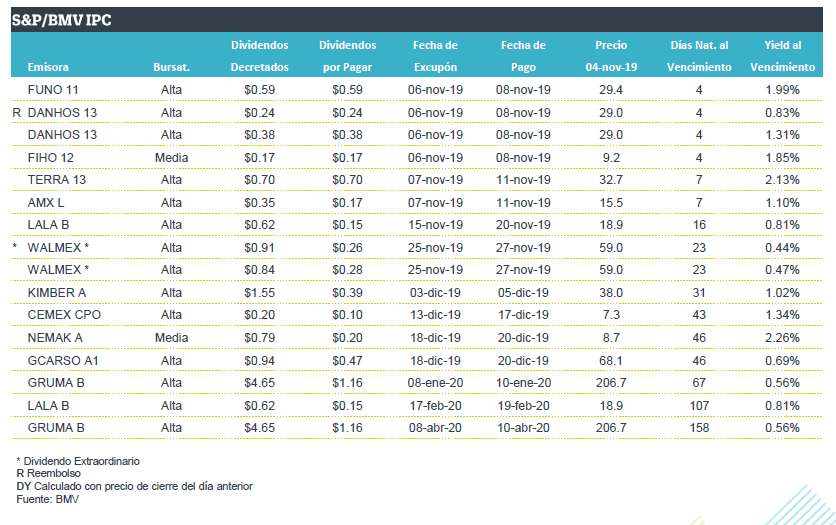Select the 'Fuente: BMV' source note
This screenshot has width=836, height=525.
[47, 499]
